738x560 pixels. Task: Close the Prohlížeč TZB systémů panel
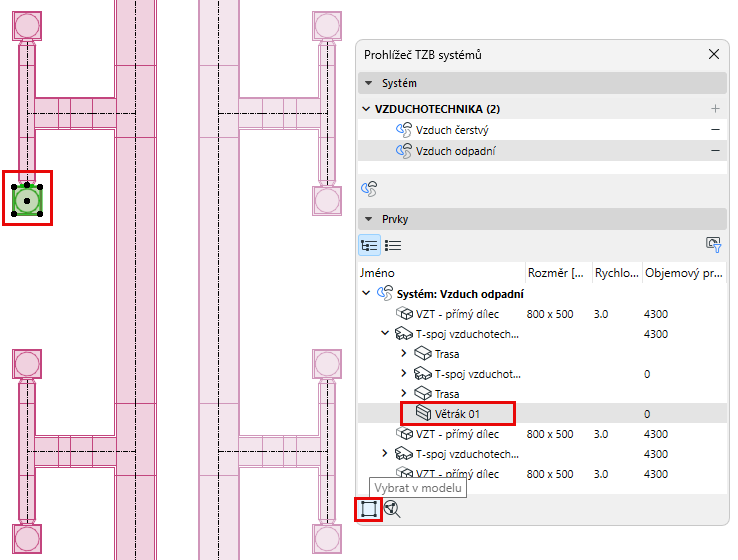click(x=714, y=55)
